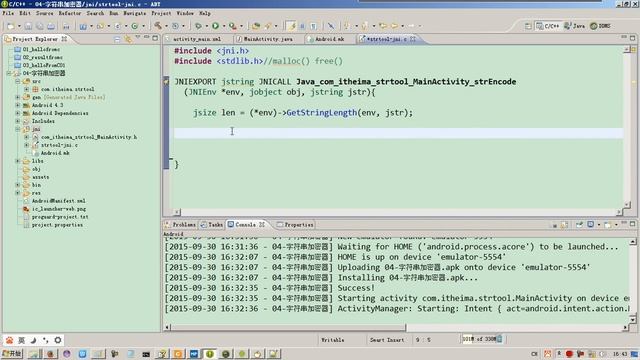Open the Refactor menu
The height and width of the screenshot is (360, 640).
point(70,13)
